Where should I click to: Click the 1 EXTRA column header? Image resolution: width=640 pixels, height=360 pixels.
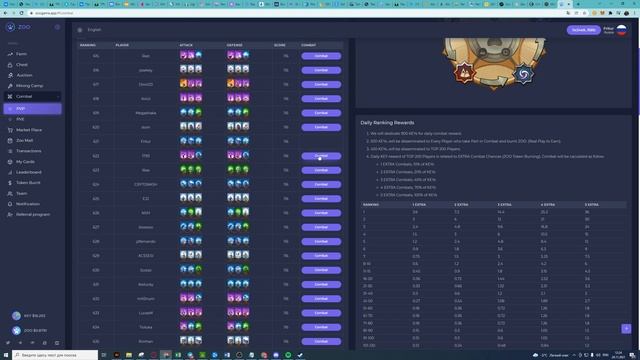(419, 204)
